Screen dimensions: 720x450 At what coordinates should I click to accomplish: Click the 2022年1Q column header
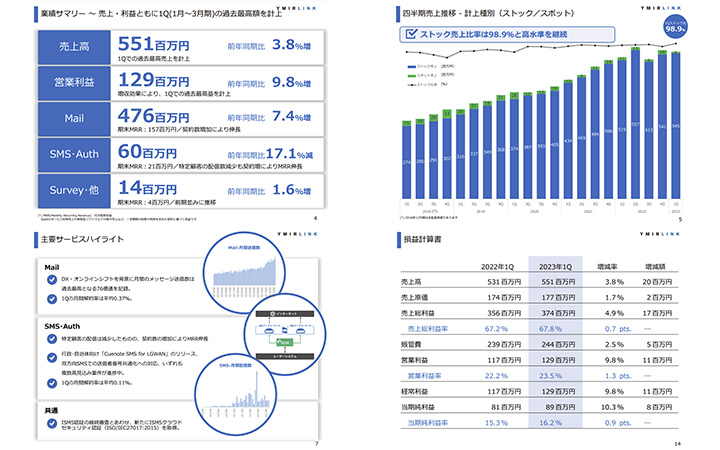497,266
